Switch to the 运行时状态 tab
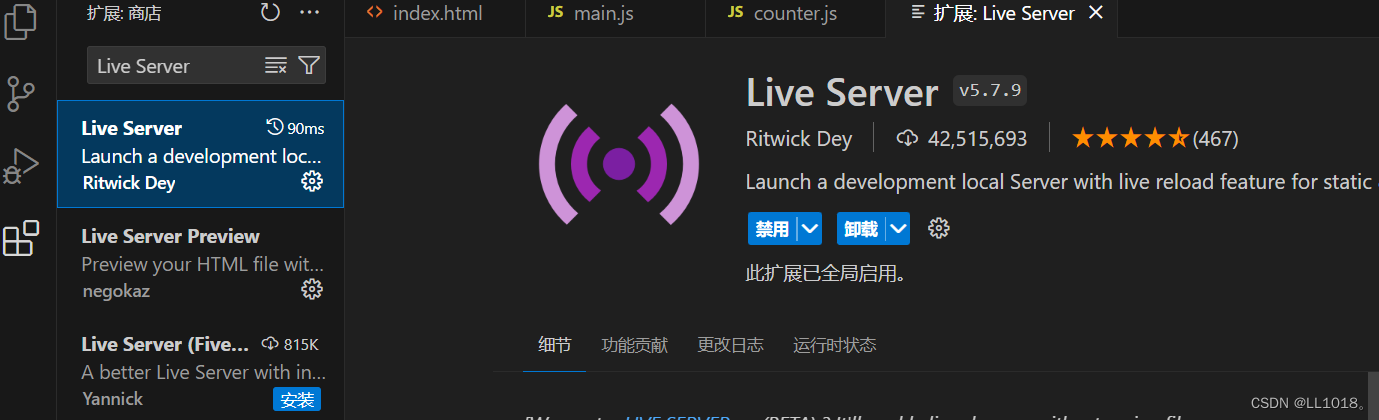This screenshot has width=1379, height=420. click(x=835, y=345)
